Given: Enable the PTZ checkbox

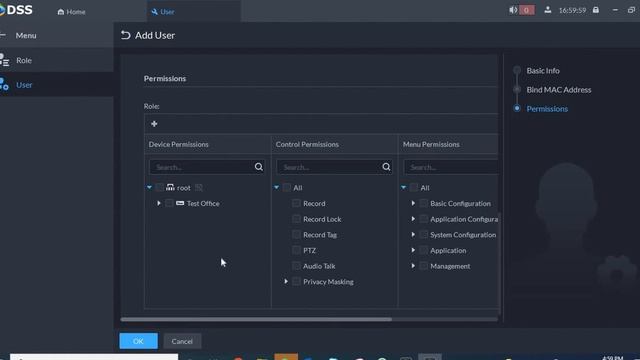Looking at the screenshot, I should [297, 250].
